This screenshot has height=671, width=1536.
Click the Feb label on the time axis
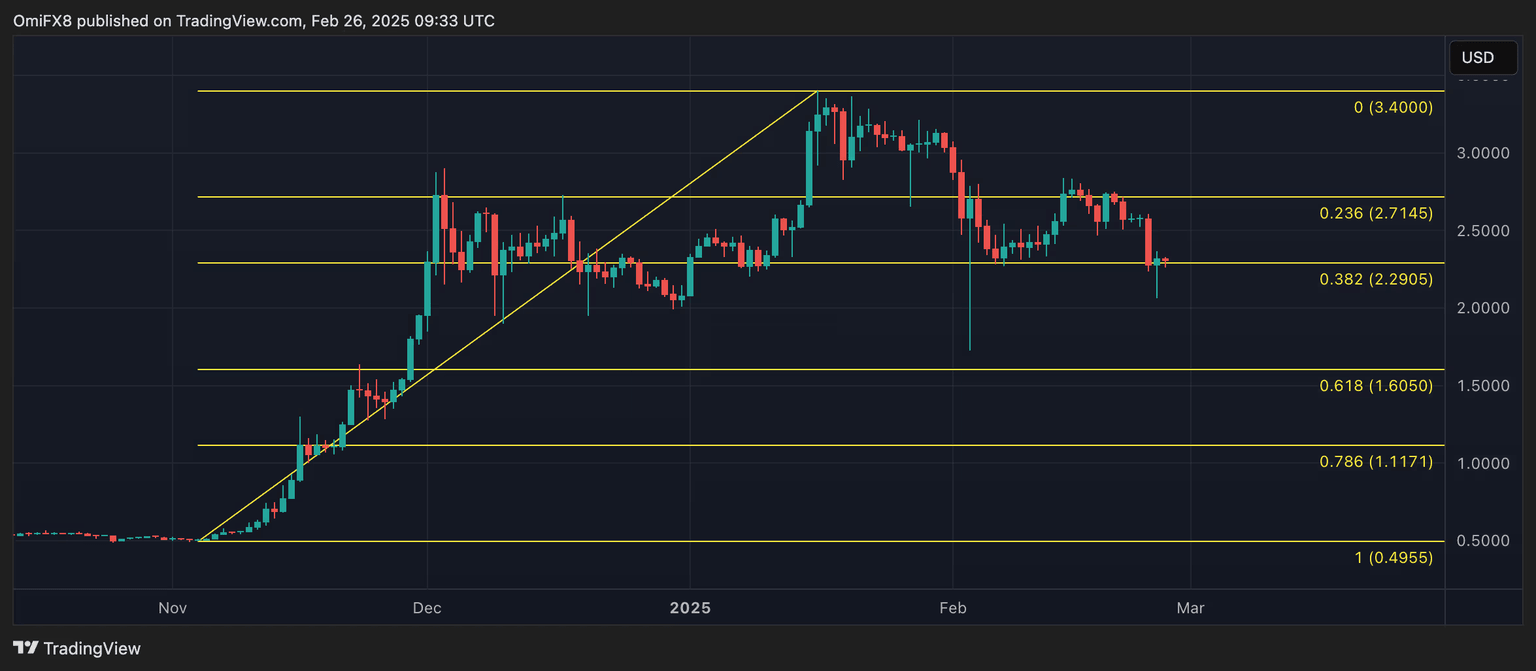(x=953, y=607)
